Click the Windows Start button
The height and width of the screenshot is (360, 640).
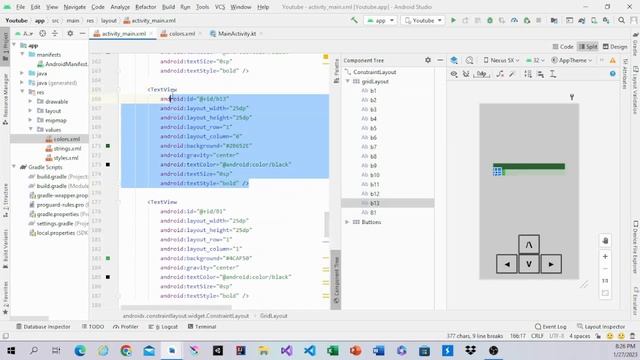[x=11, y=351]
